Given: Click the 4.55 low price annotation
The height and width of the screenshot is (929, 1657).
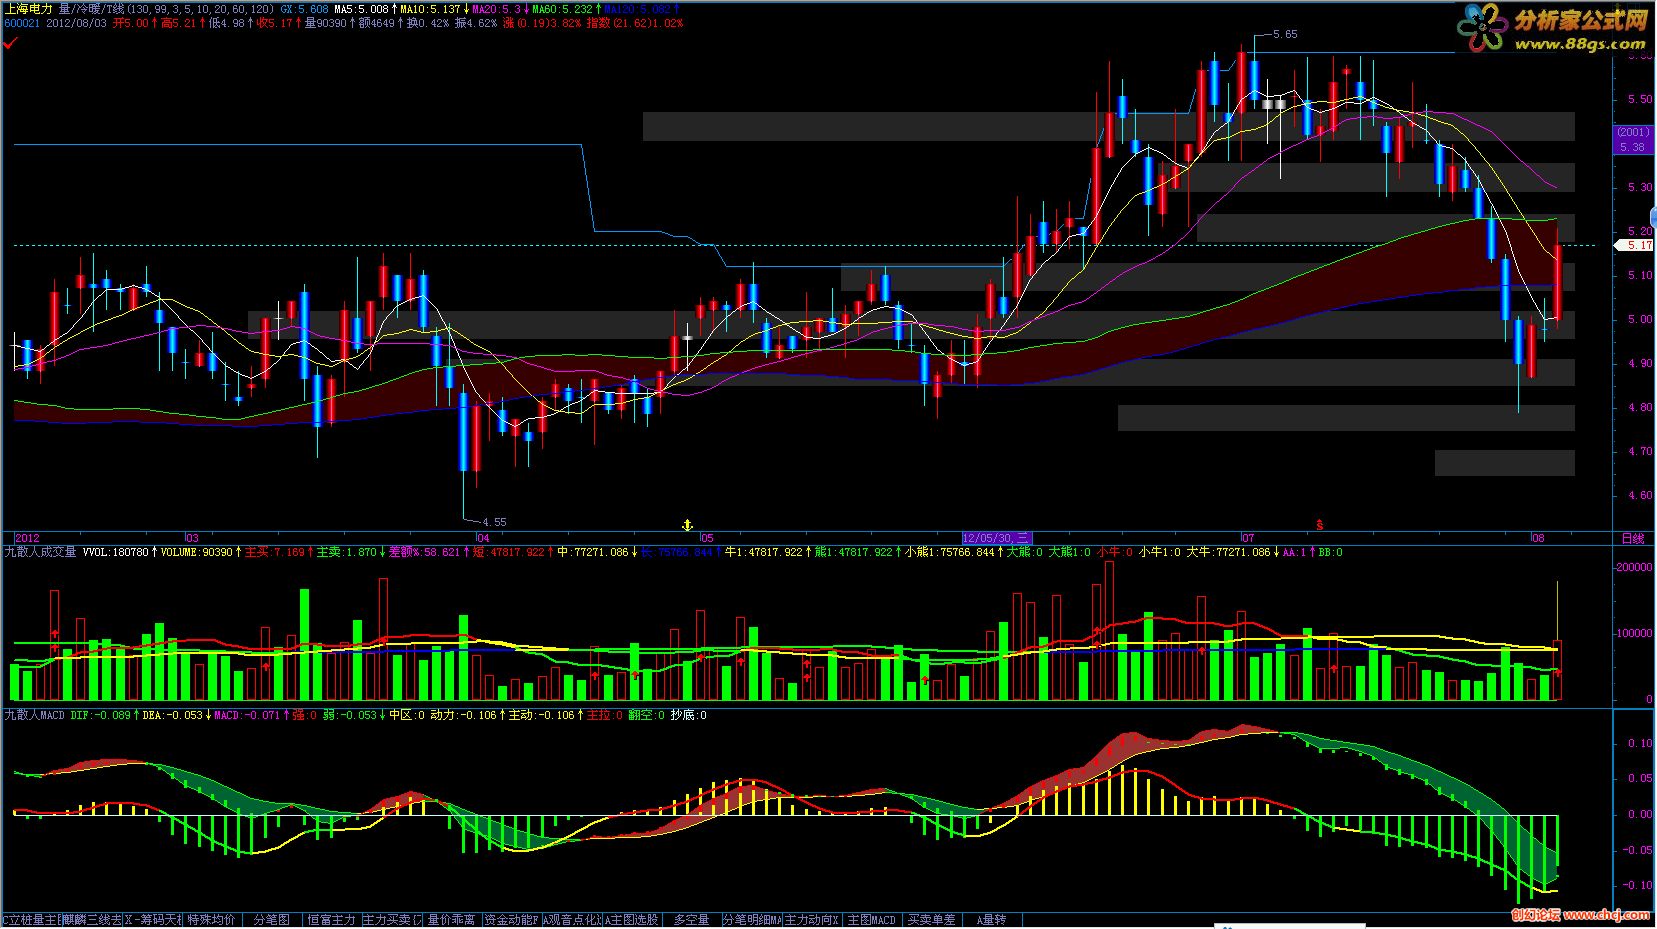Looking at the screenshot, I should point(494,522).
